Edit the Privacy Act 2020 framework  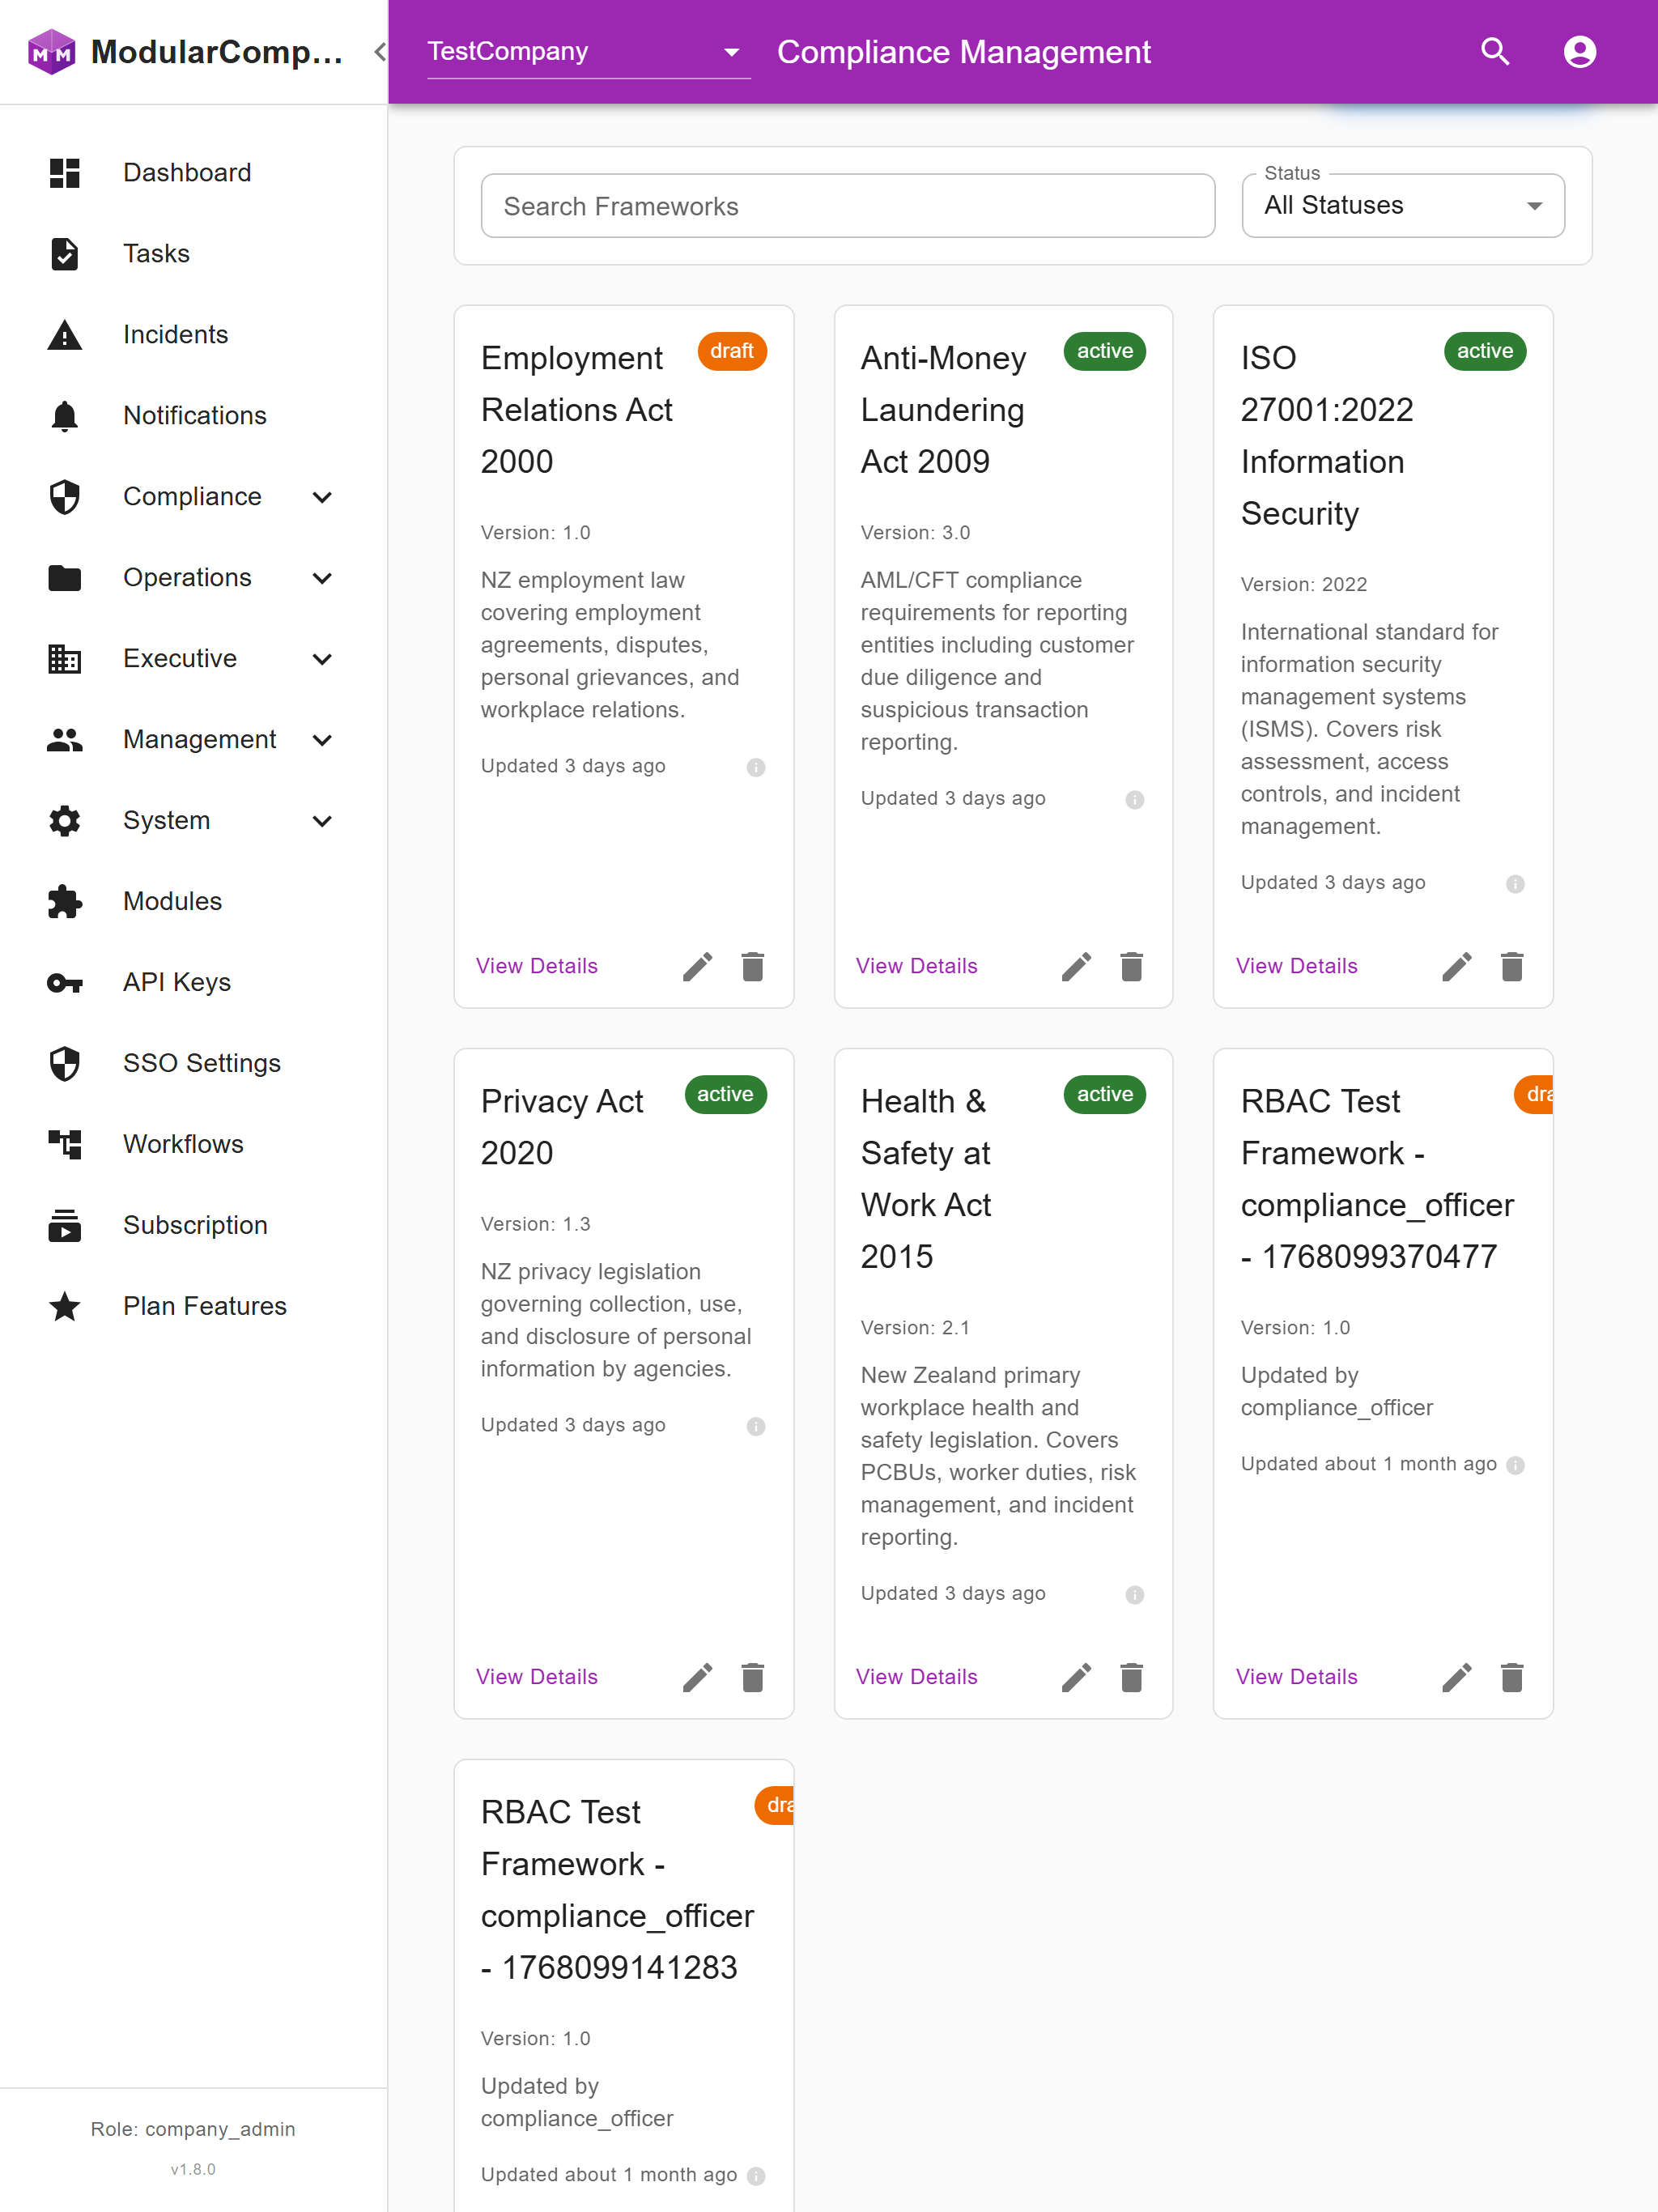click(698, 1677)
